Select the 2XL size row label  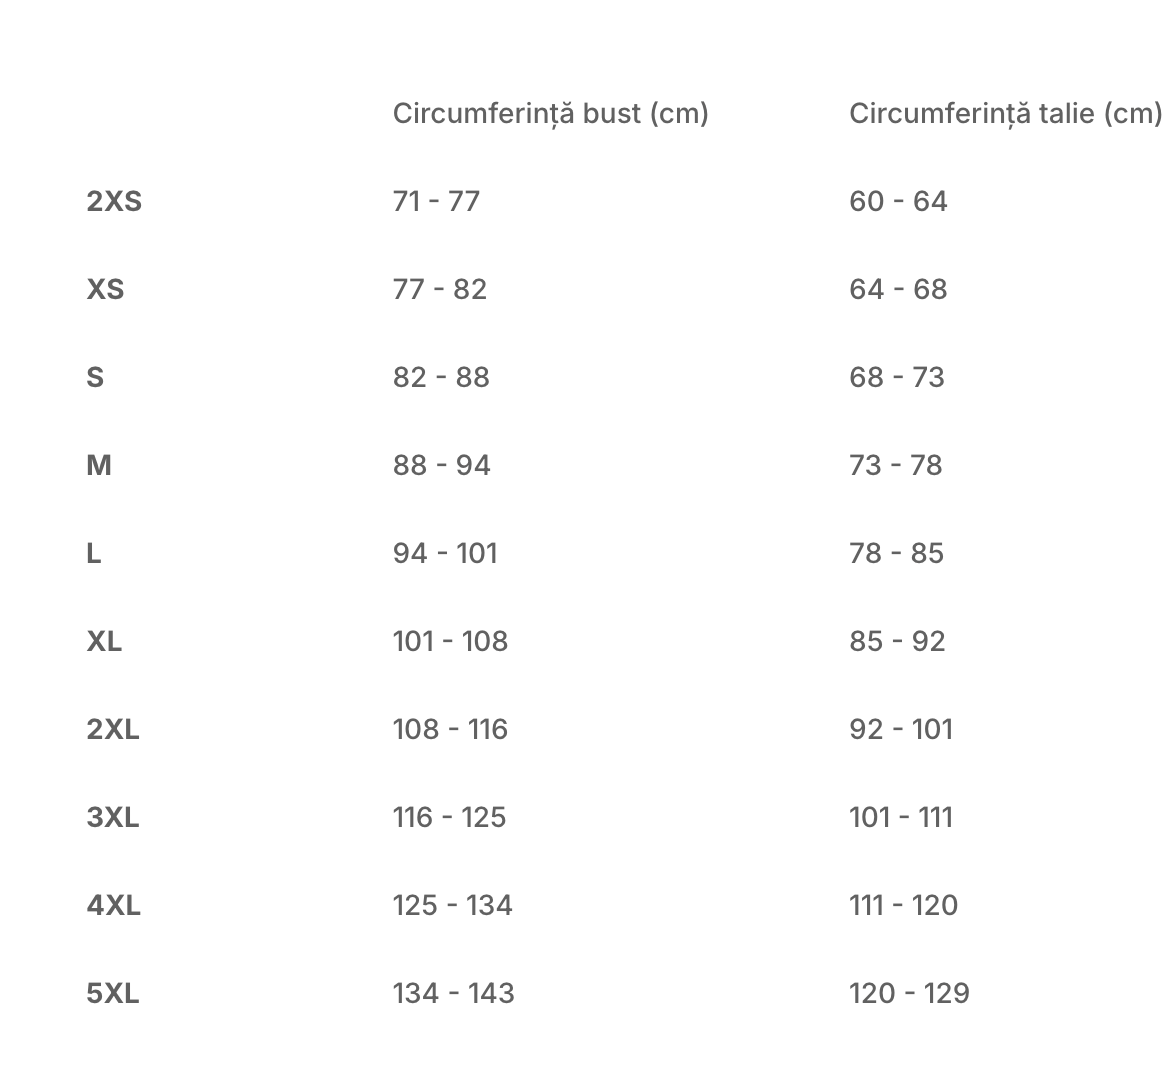click(113, 729)
